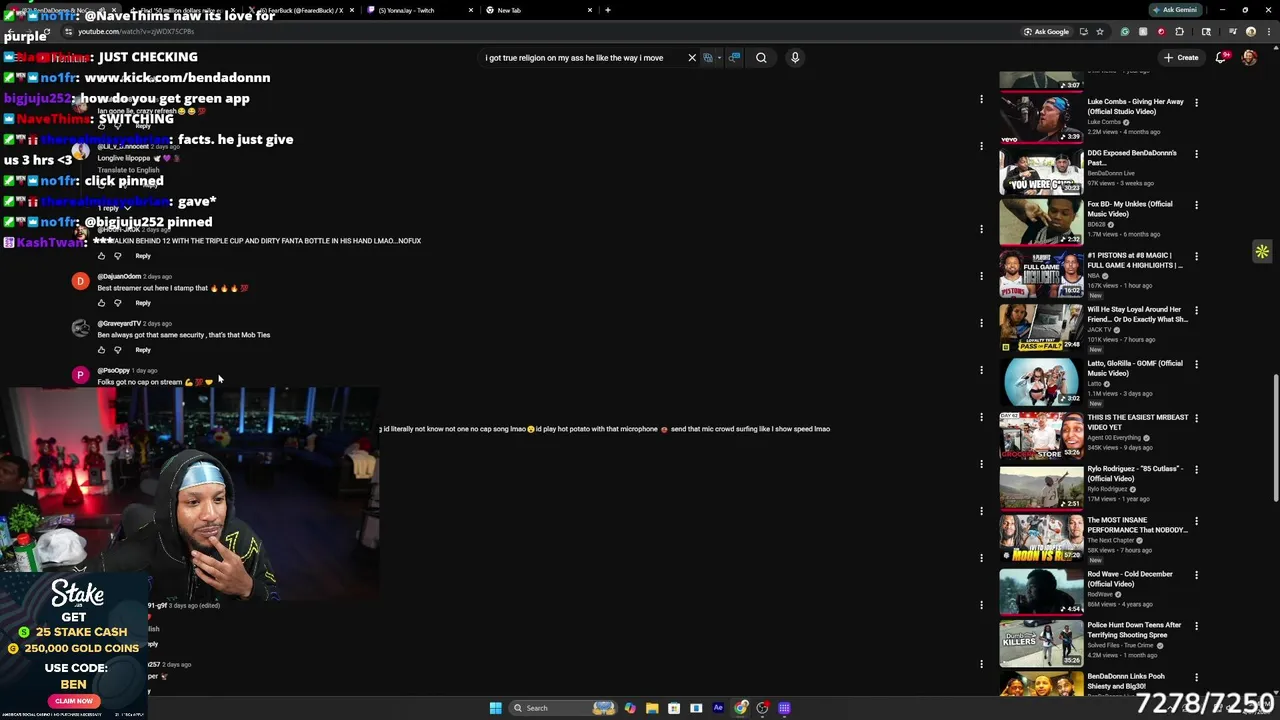Screen dimensions: 1280x720
Task: Reply to the @DajuanOdom comment
Action: [x=143, y=303]
